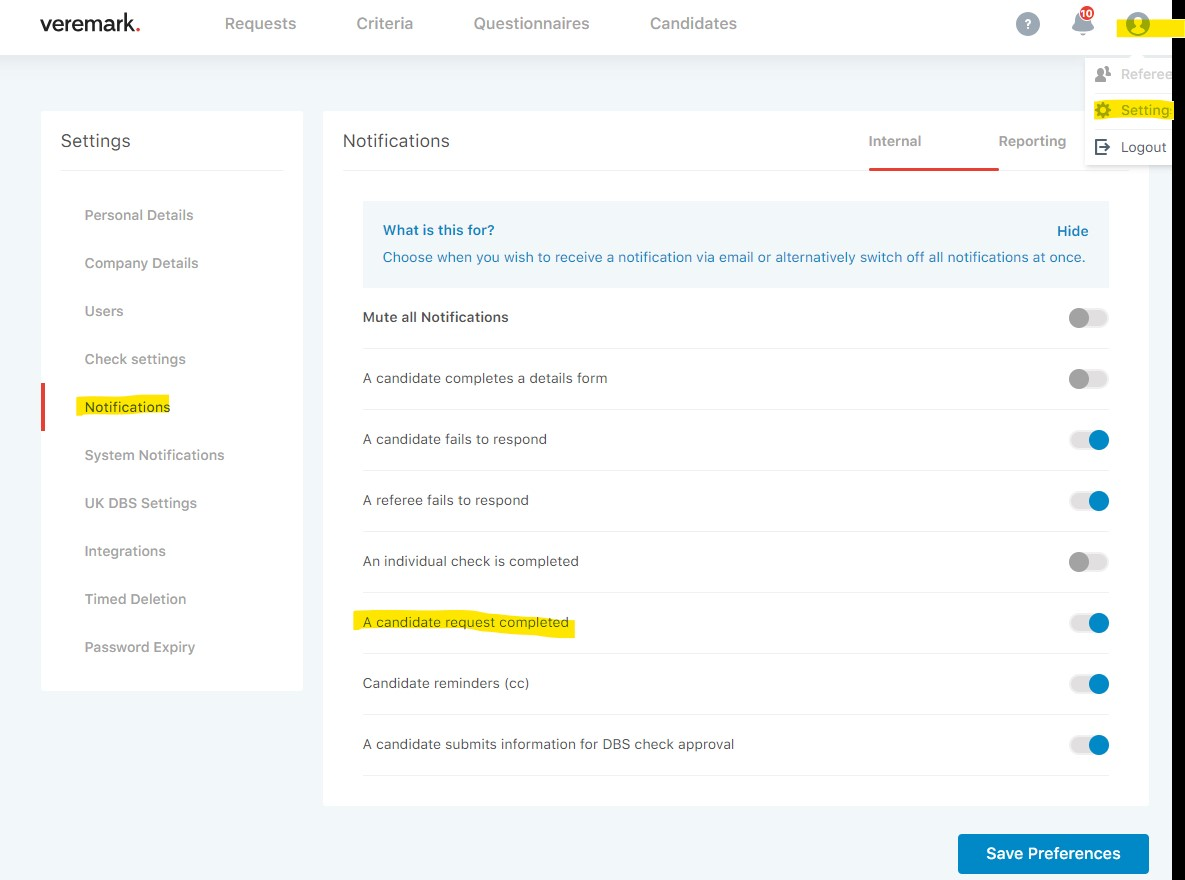Click the Save Preferences button
The width and height of the screenshot is (1185, 880).
[x=1052, y=853]
